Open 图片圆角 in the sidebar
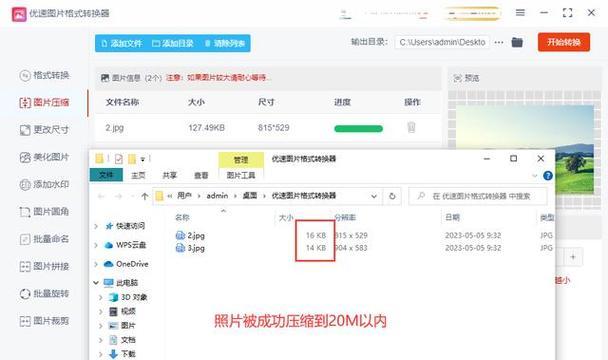The image size is (608, 360). 44,212
